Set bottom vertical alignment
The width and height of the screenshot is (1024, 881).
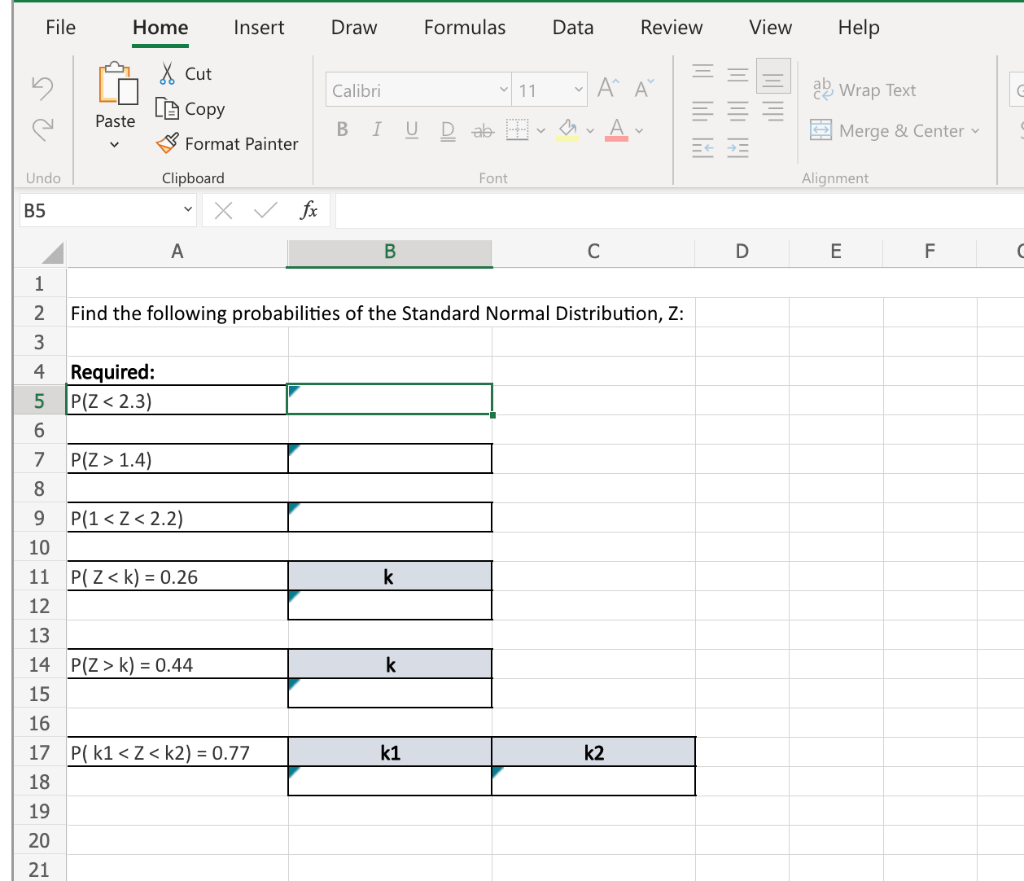tap(773, 76)
